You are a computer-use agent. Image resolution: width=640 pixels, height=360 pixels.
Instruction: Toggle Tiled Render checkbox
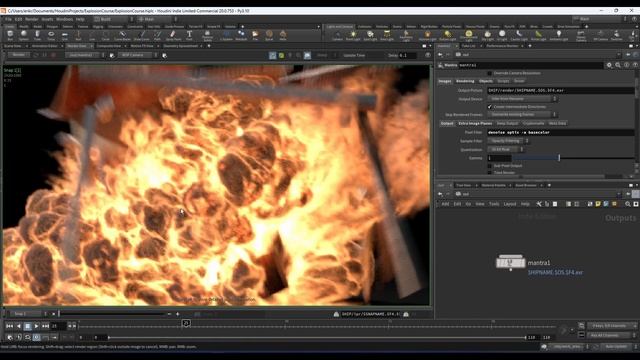pyautogui.click(x=490, y=173)
